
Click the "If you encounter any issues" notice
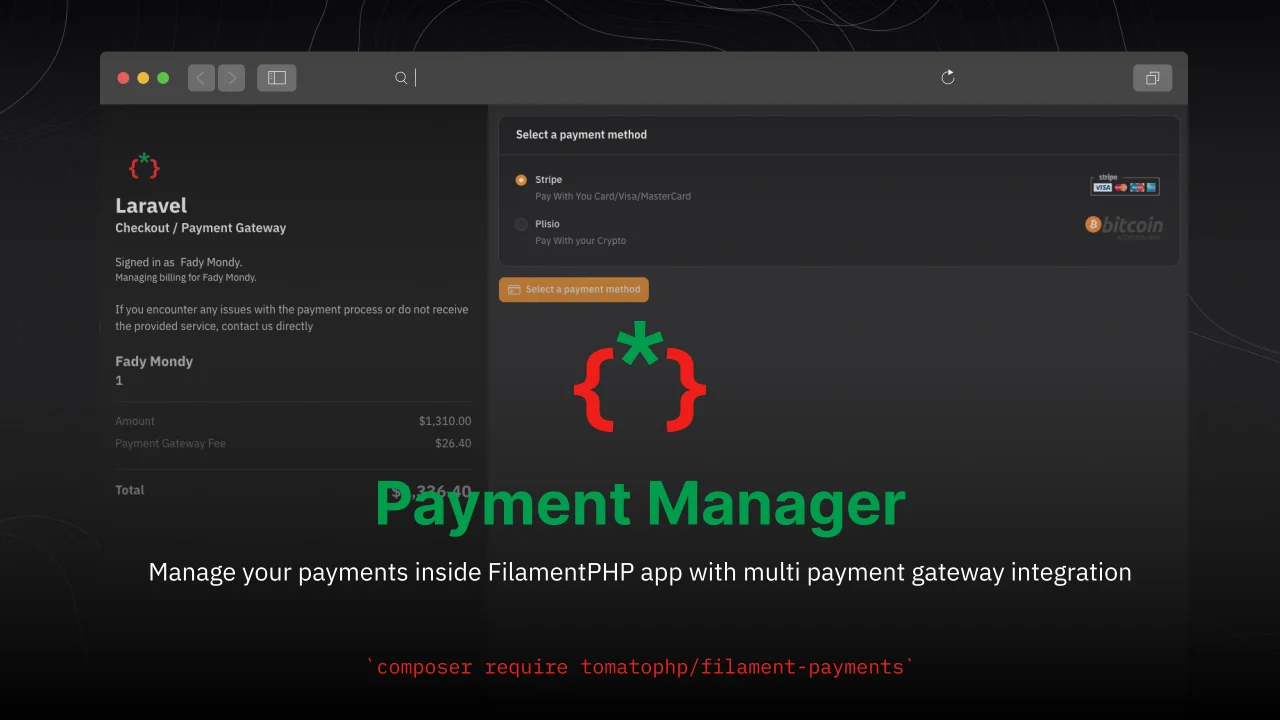pos(292,318)
